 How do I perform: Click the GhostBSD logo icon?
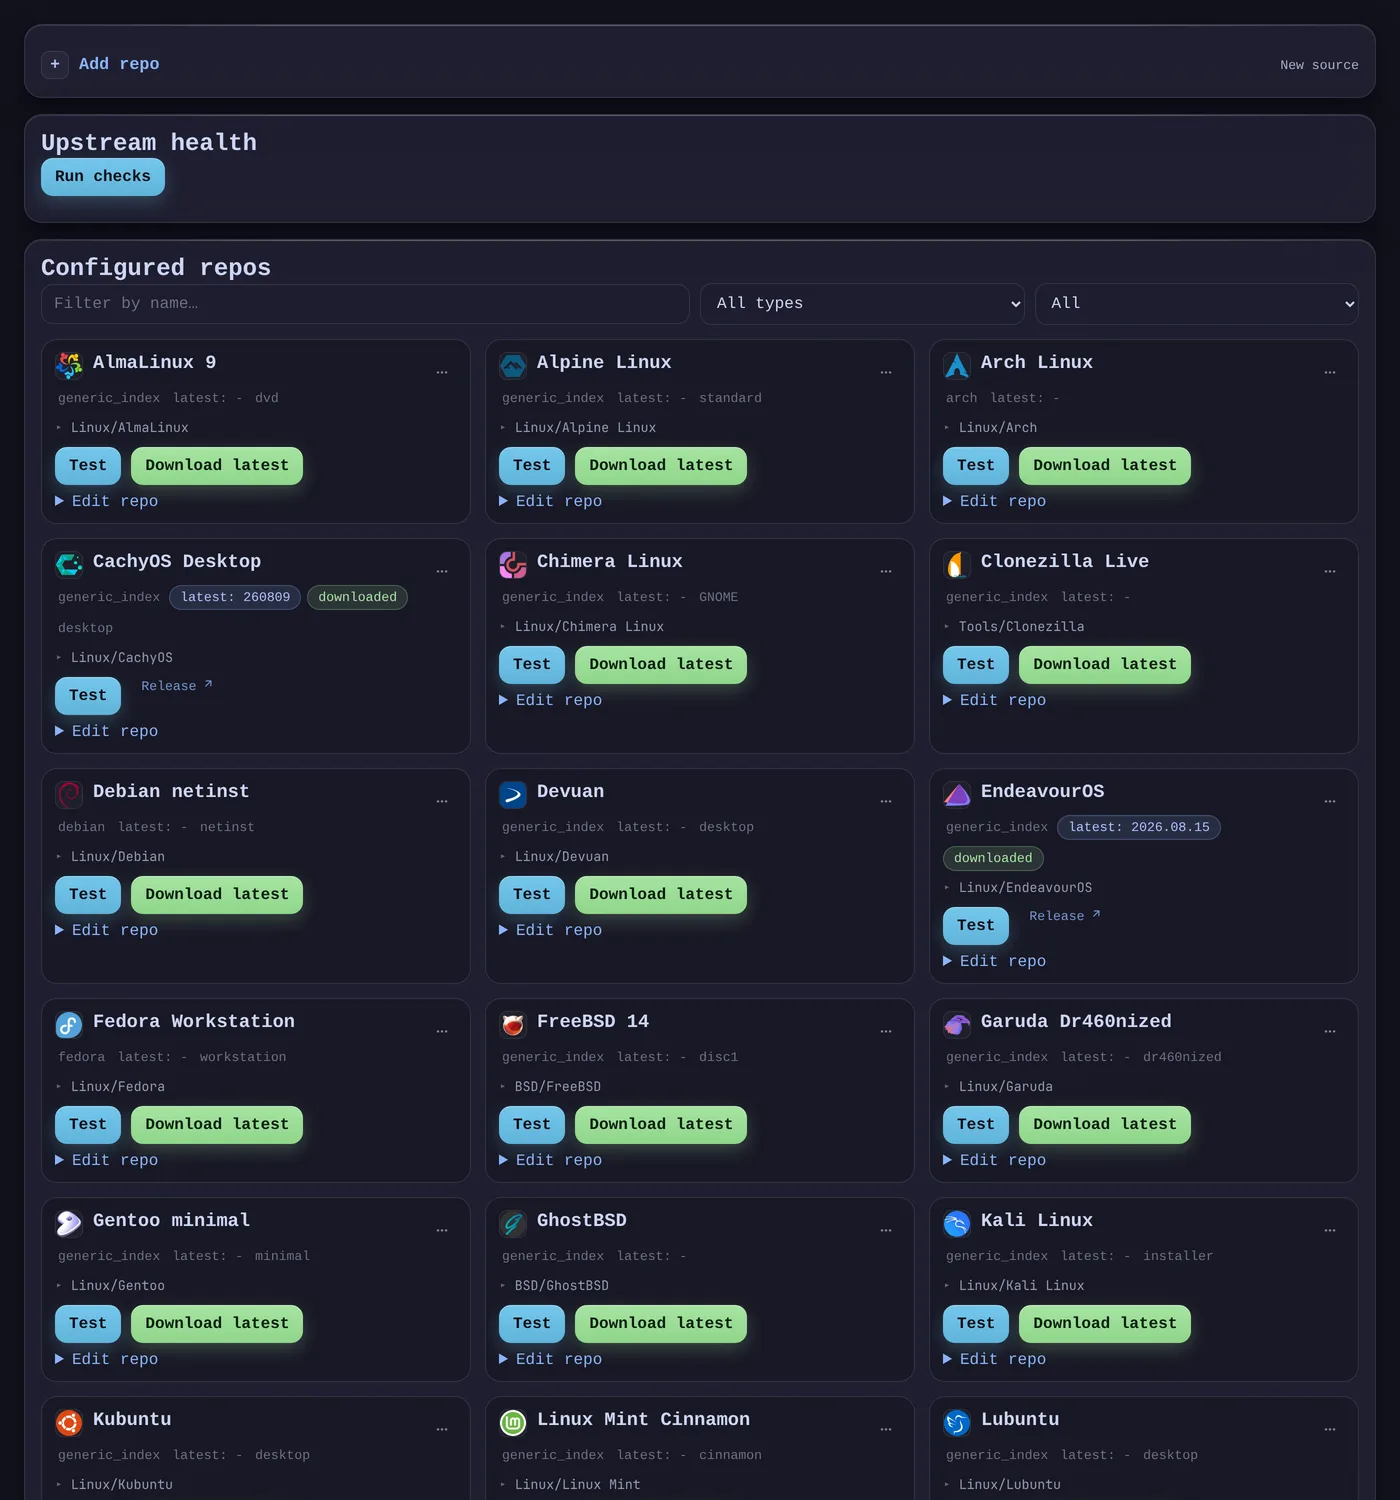point(513,1224)
